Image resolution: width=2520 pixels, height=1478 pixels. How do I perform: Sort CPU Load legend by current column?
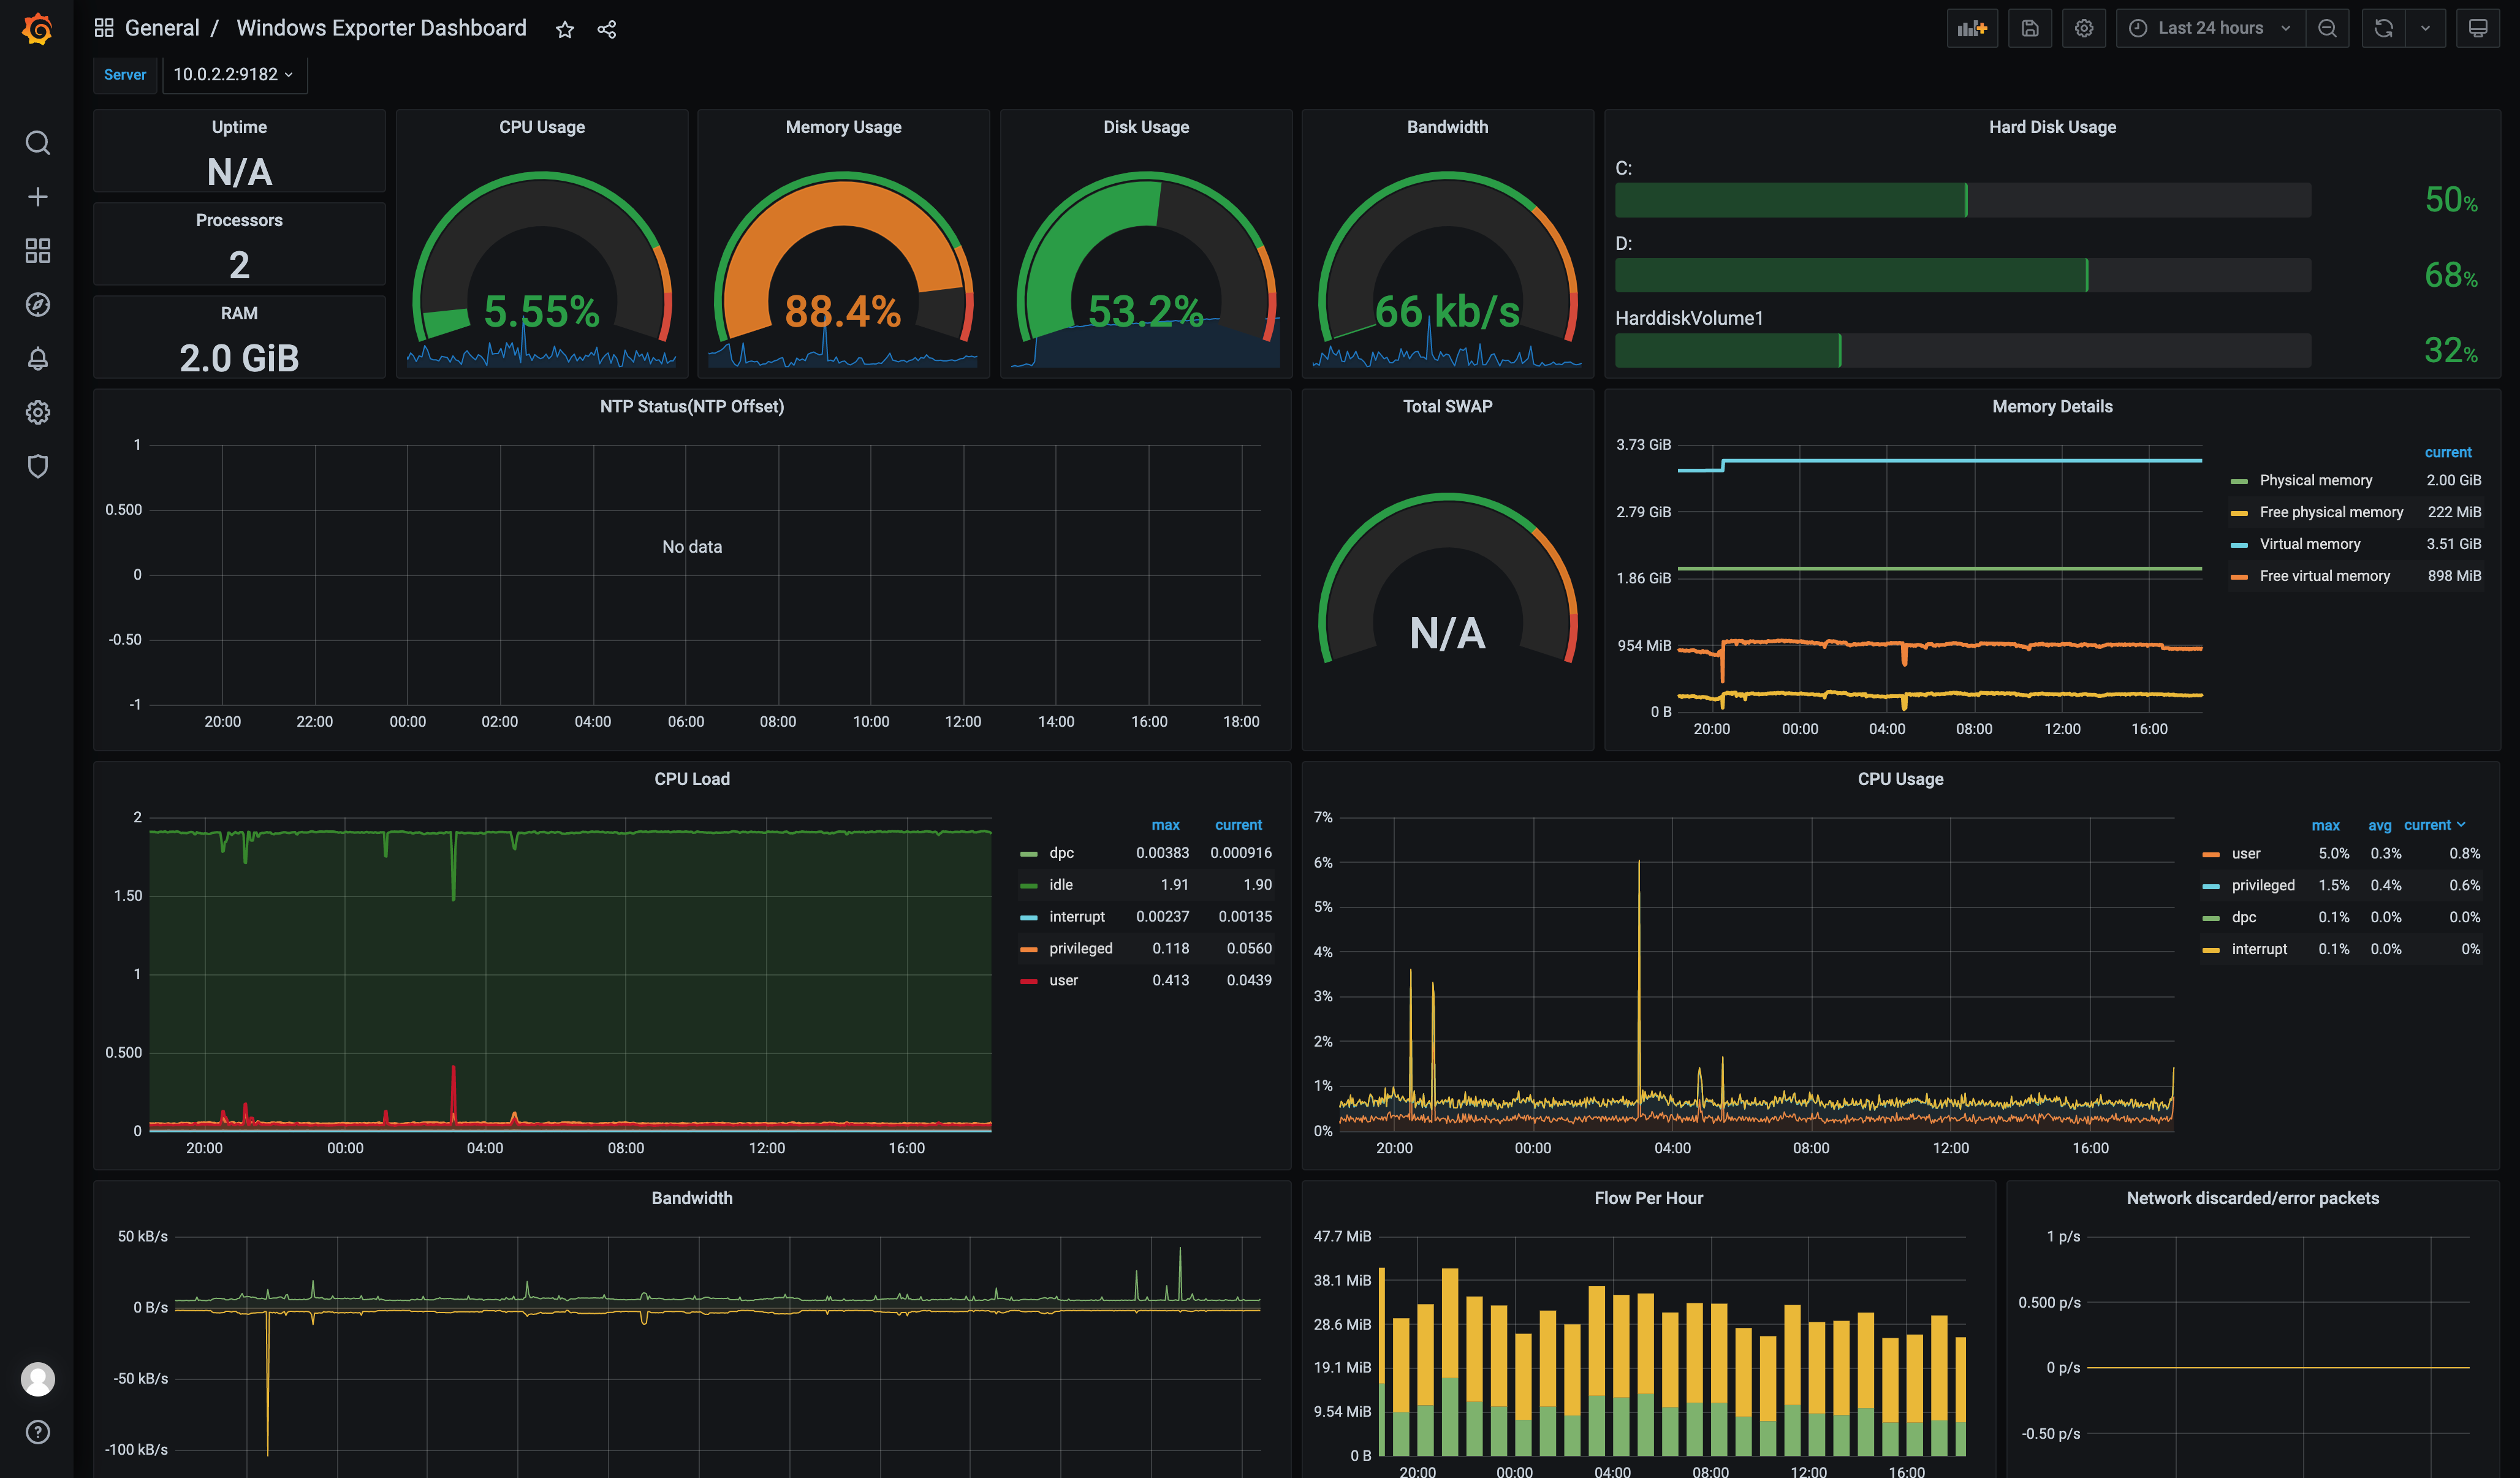1238,825
